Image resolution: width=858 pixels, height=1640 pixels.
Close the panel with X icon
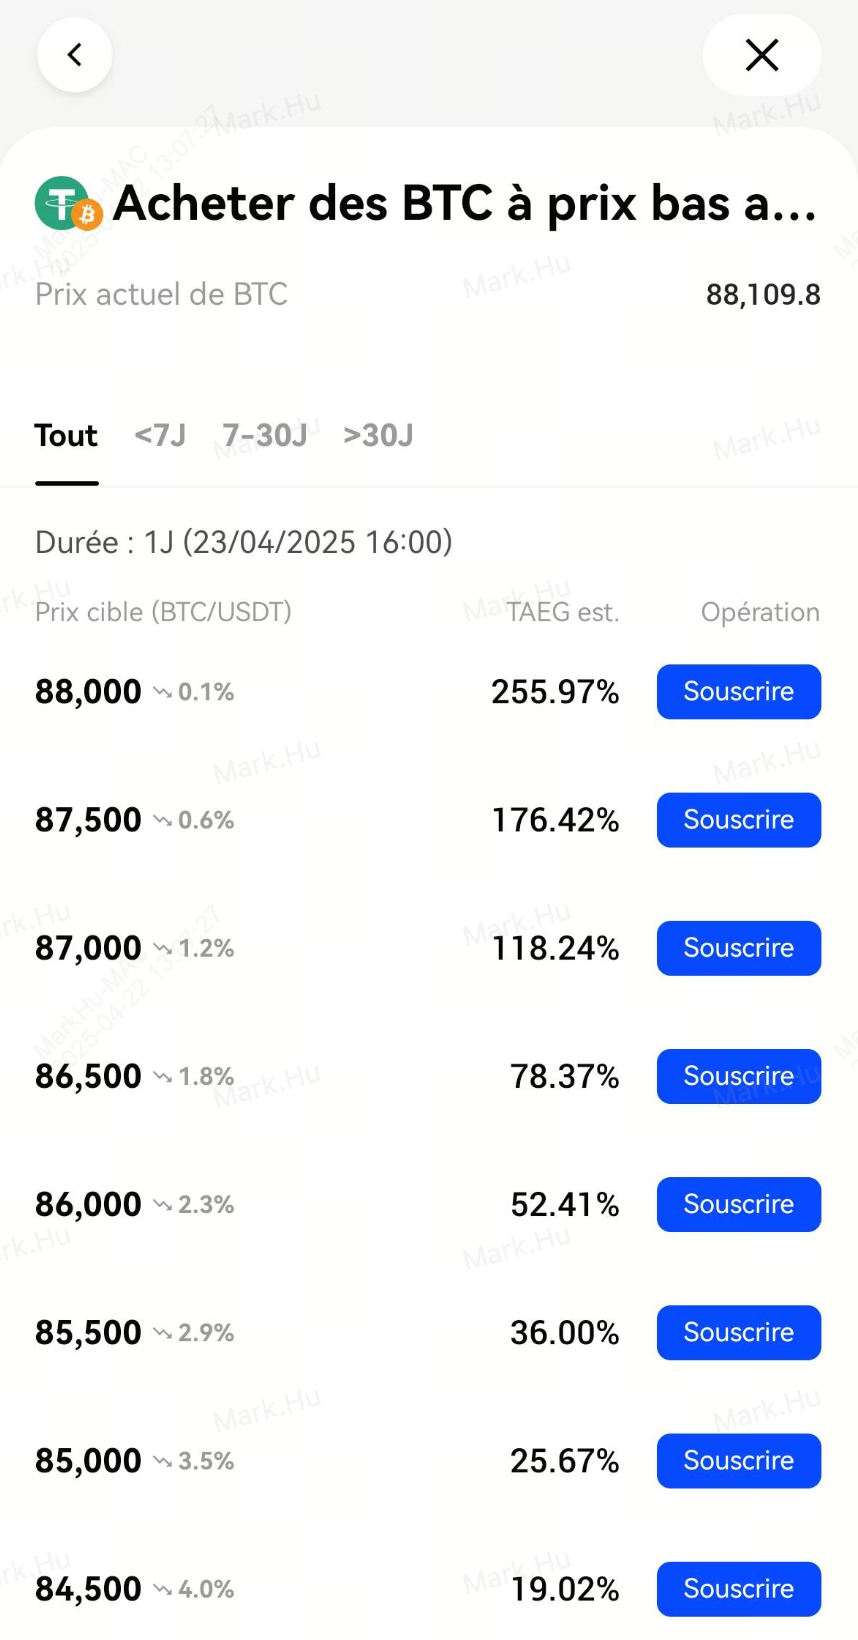762,55
